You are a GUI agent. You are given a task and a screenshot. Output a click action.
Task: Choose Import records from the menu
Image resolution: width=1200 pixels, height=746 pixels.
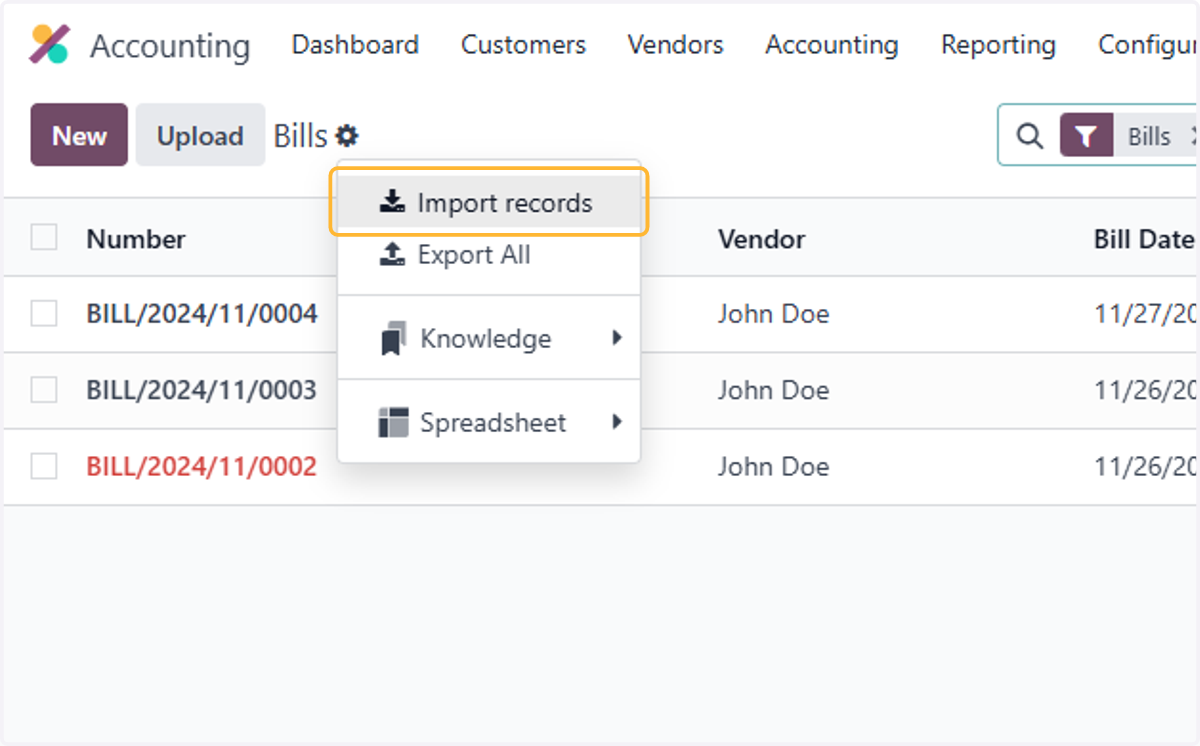pos(489,203)
